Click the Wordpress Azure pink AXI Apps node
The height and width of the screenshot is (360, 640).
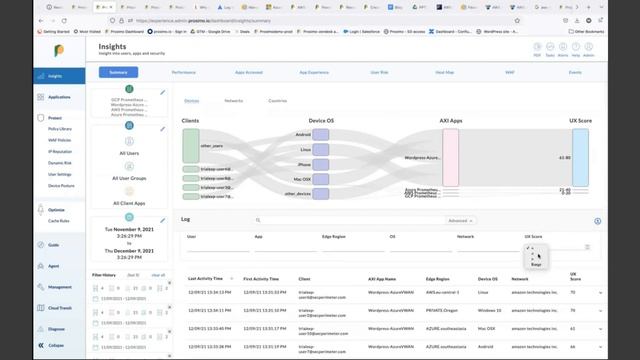[451, 158]
